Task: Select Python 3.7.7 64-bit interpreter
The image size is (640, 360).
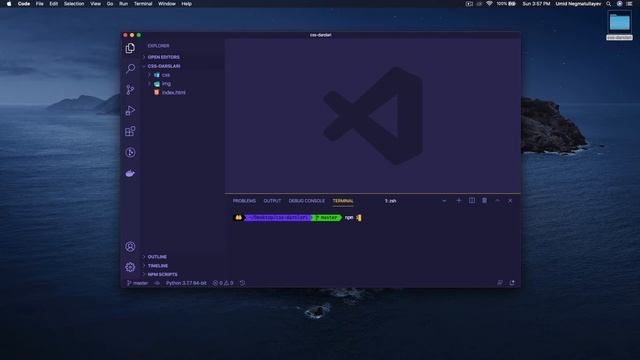Action: [186, 283]
